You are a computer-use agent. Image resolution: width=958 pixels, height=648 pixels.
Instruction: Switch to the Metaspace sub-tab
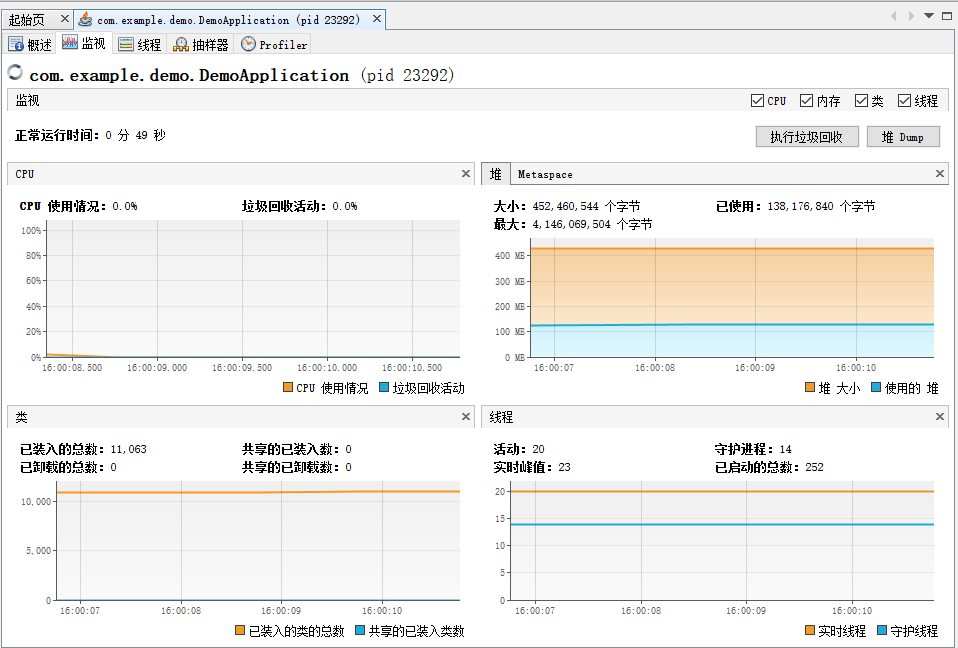click(x=545, y=175)
